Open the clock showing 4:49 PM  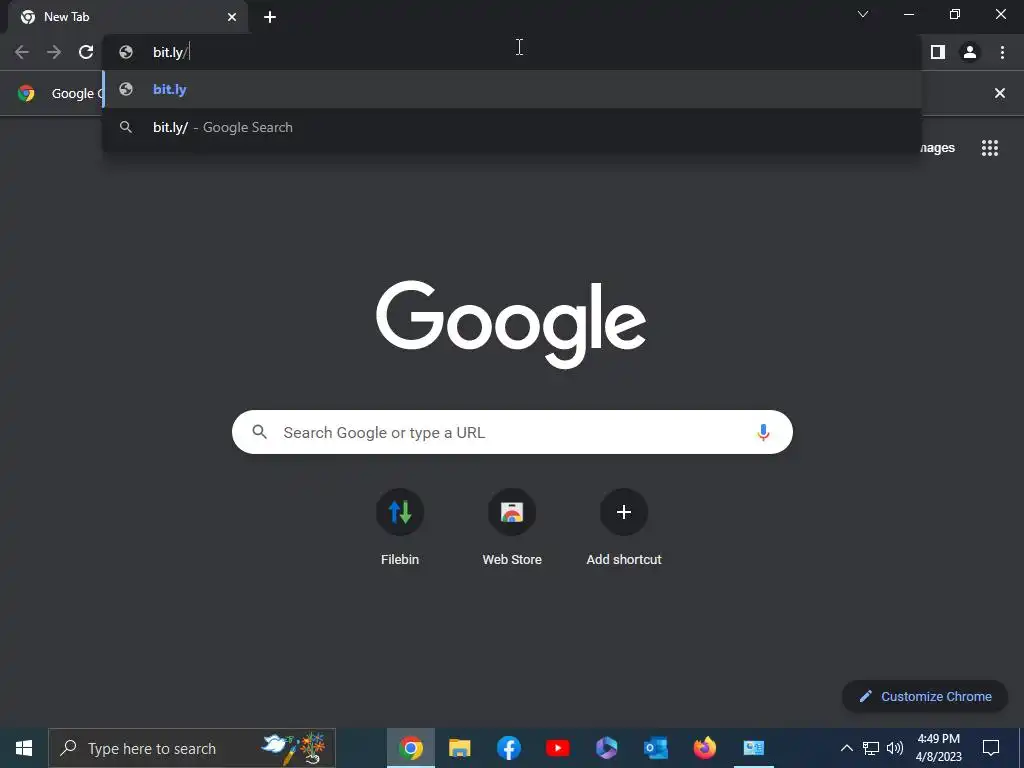point(938,748)
